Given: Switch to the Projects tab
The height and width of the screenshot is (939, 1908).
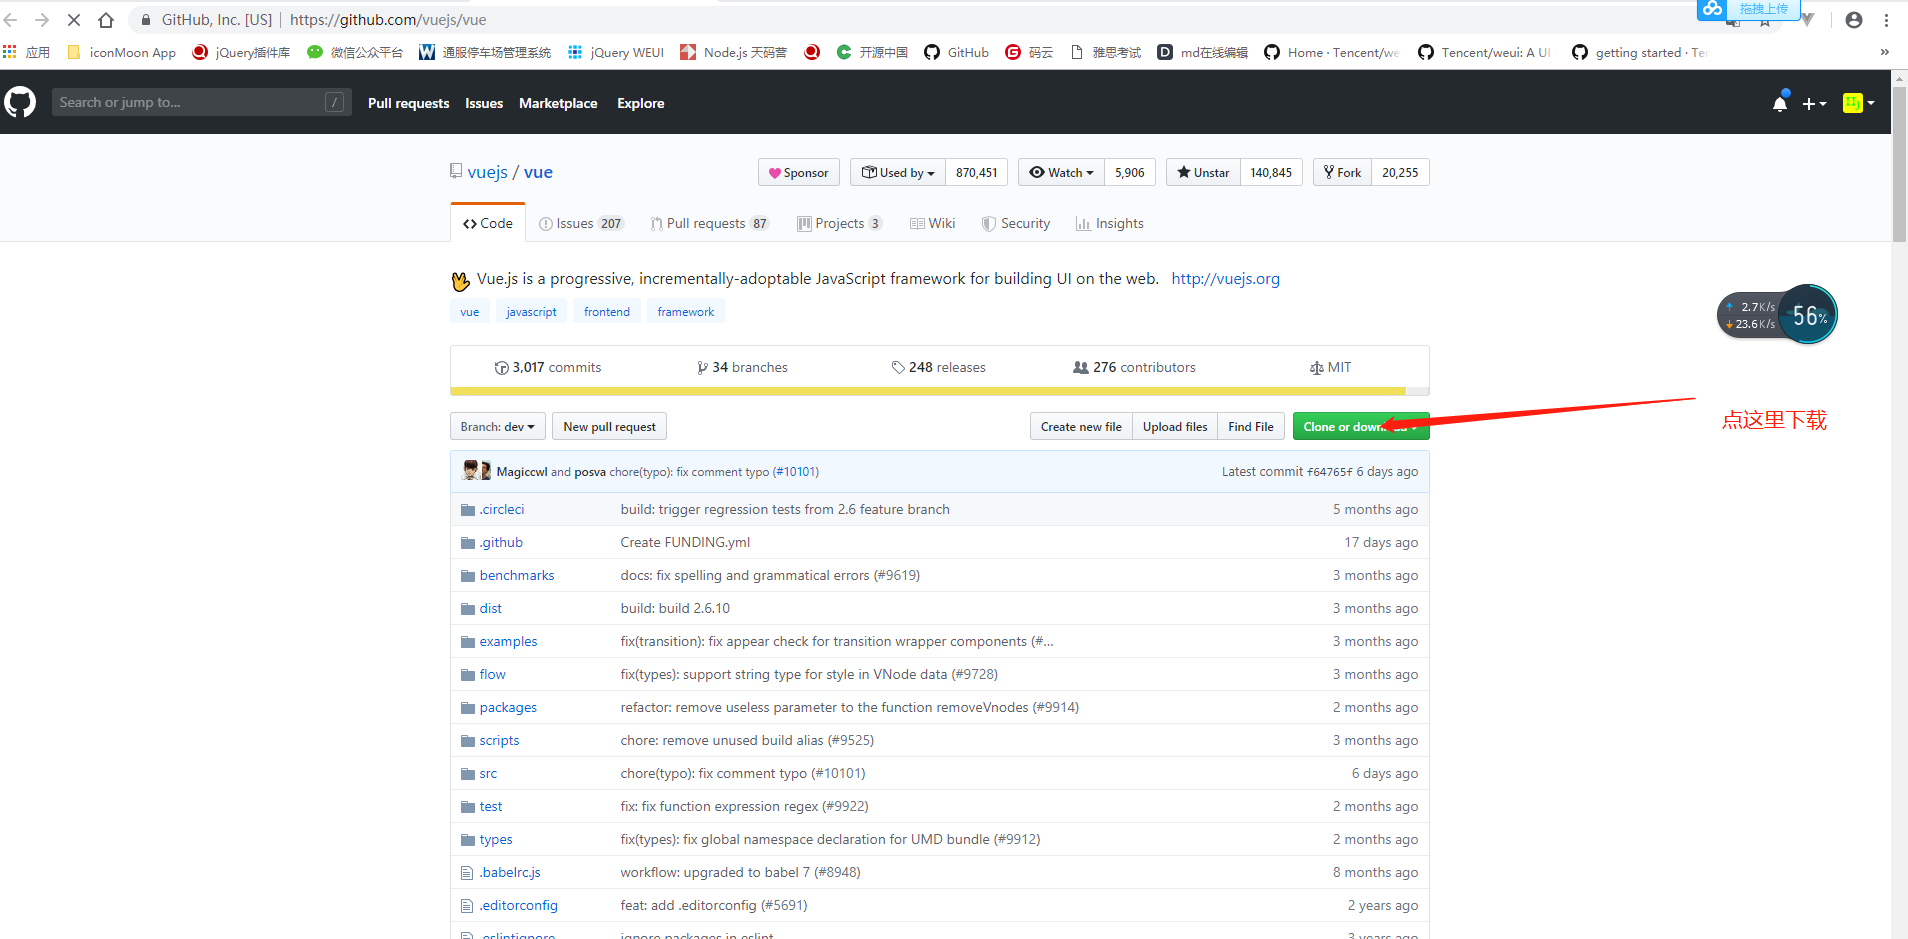Looking at the screenshot, I should [839, 223].
